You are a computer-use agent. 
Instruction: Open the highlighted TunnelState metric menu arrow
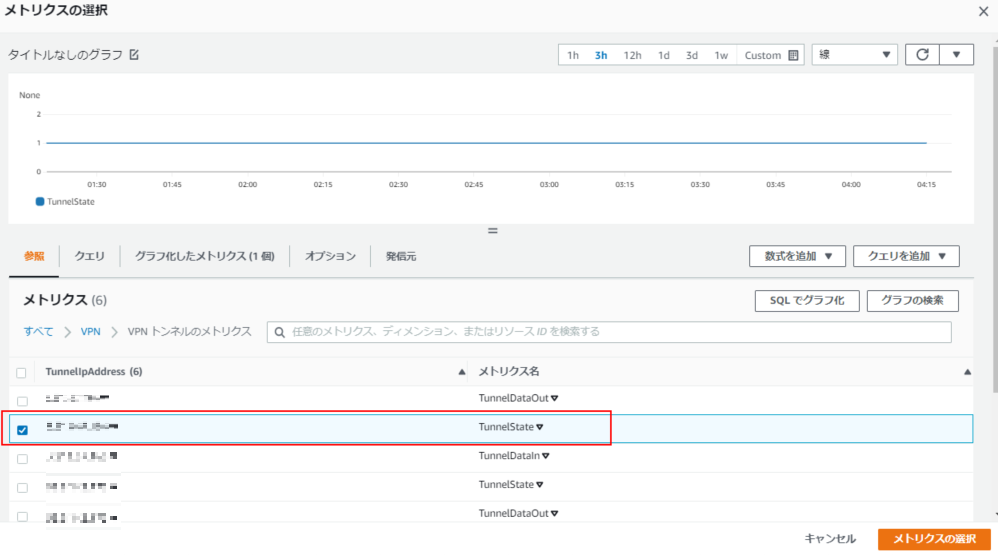[x=540, y=428]
